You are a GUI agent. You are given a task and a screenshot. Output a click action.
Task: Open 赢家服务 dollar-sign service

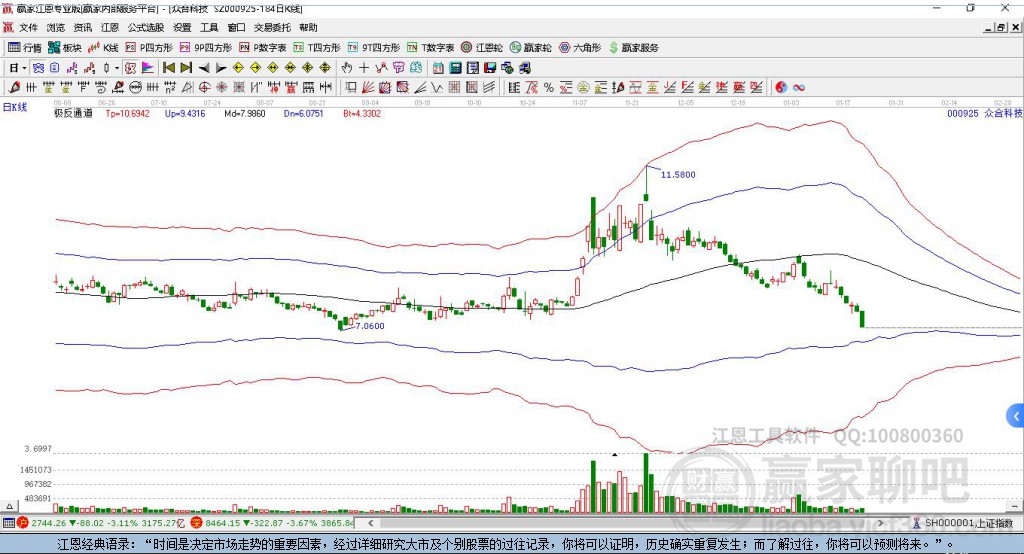633,48
